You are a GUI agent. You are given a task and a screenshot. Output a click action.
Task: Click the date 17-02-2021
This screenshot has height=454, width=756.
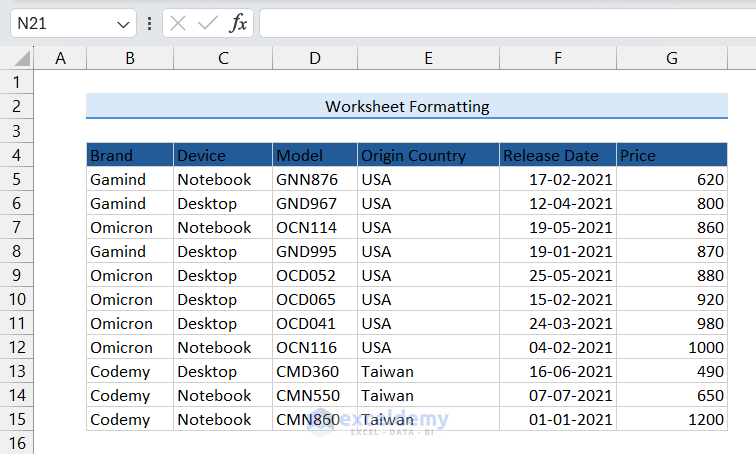(x=558, y=179)
